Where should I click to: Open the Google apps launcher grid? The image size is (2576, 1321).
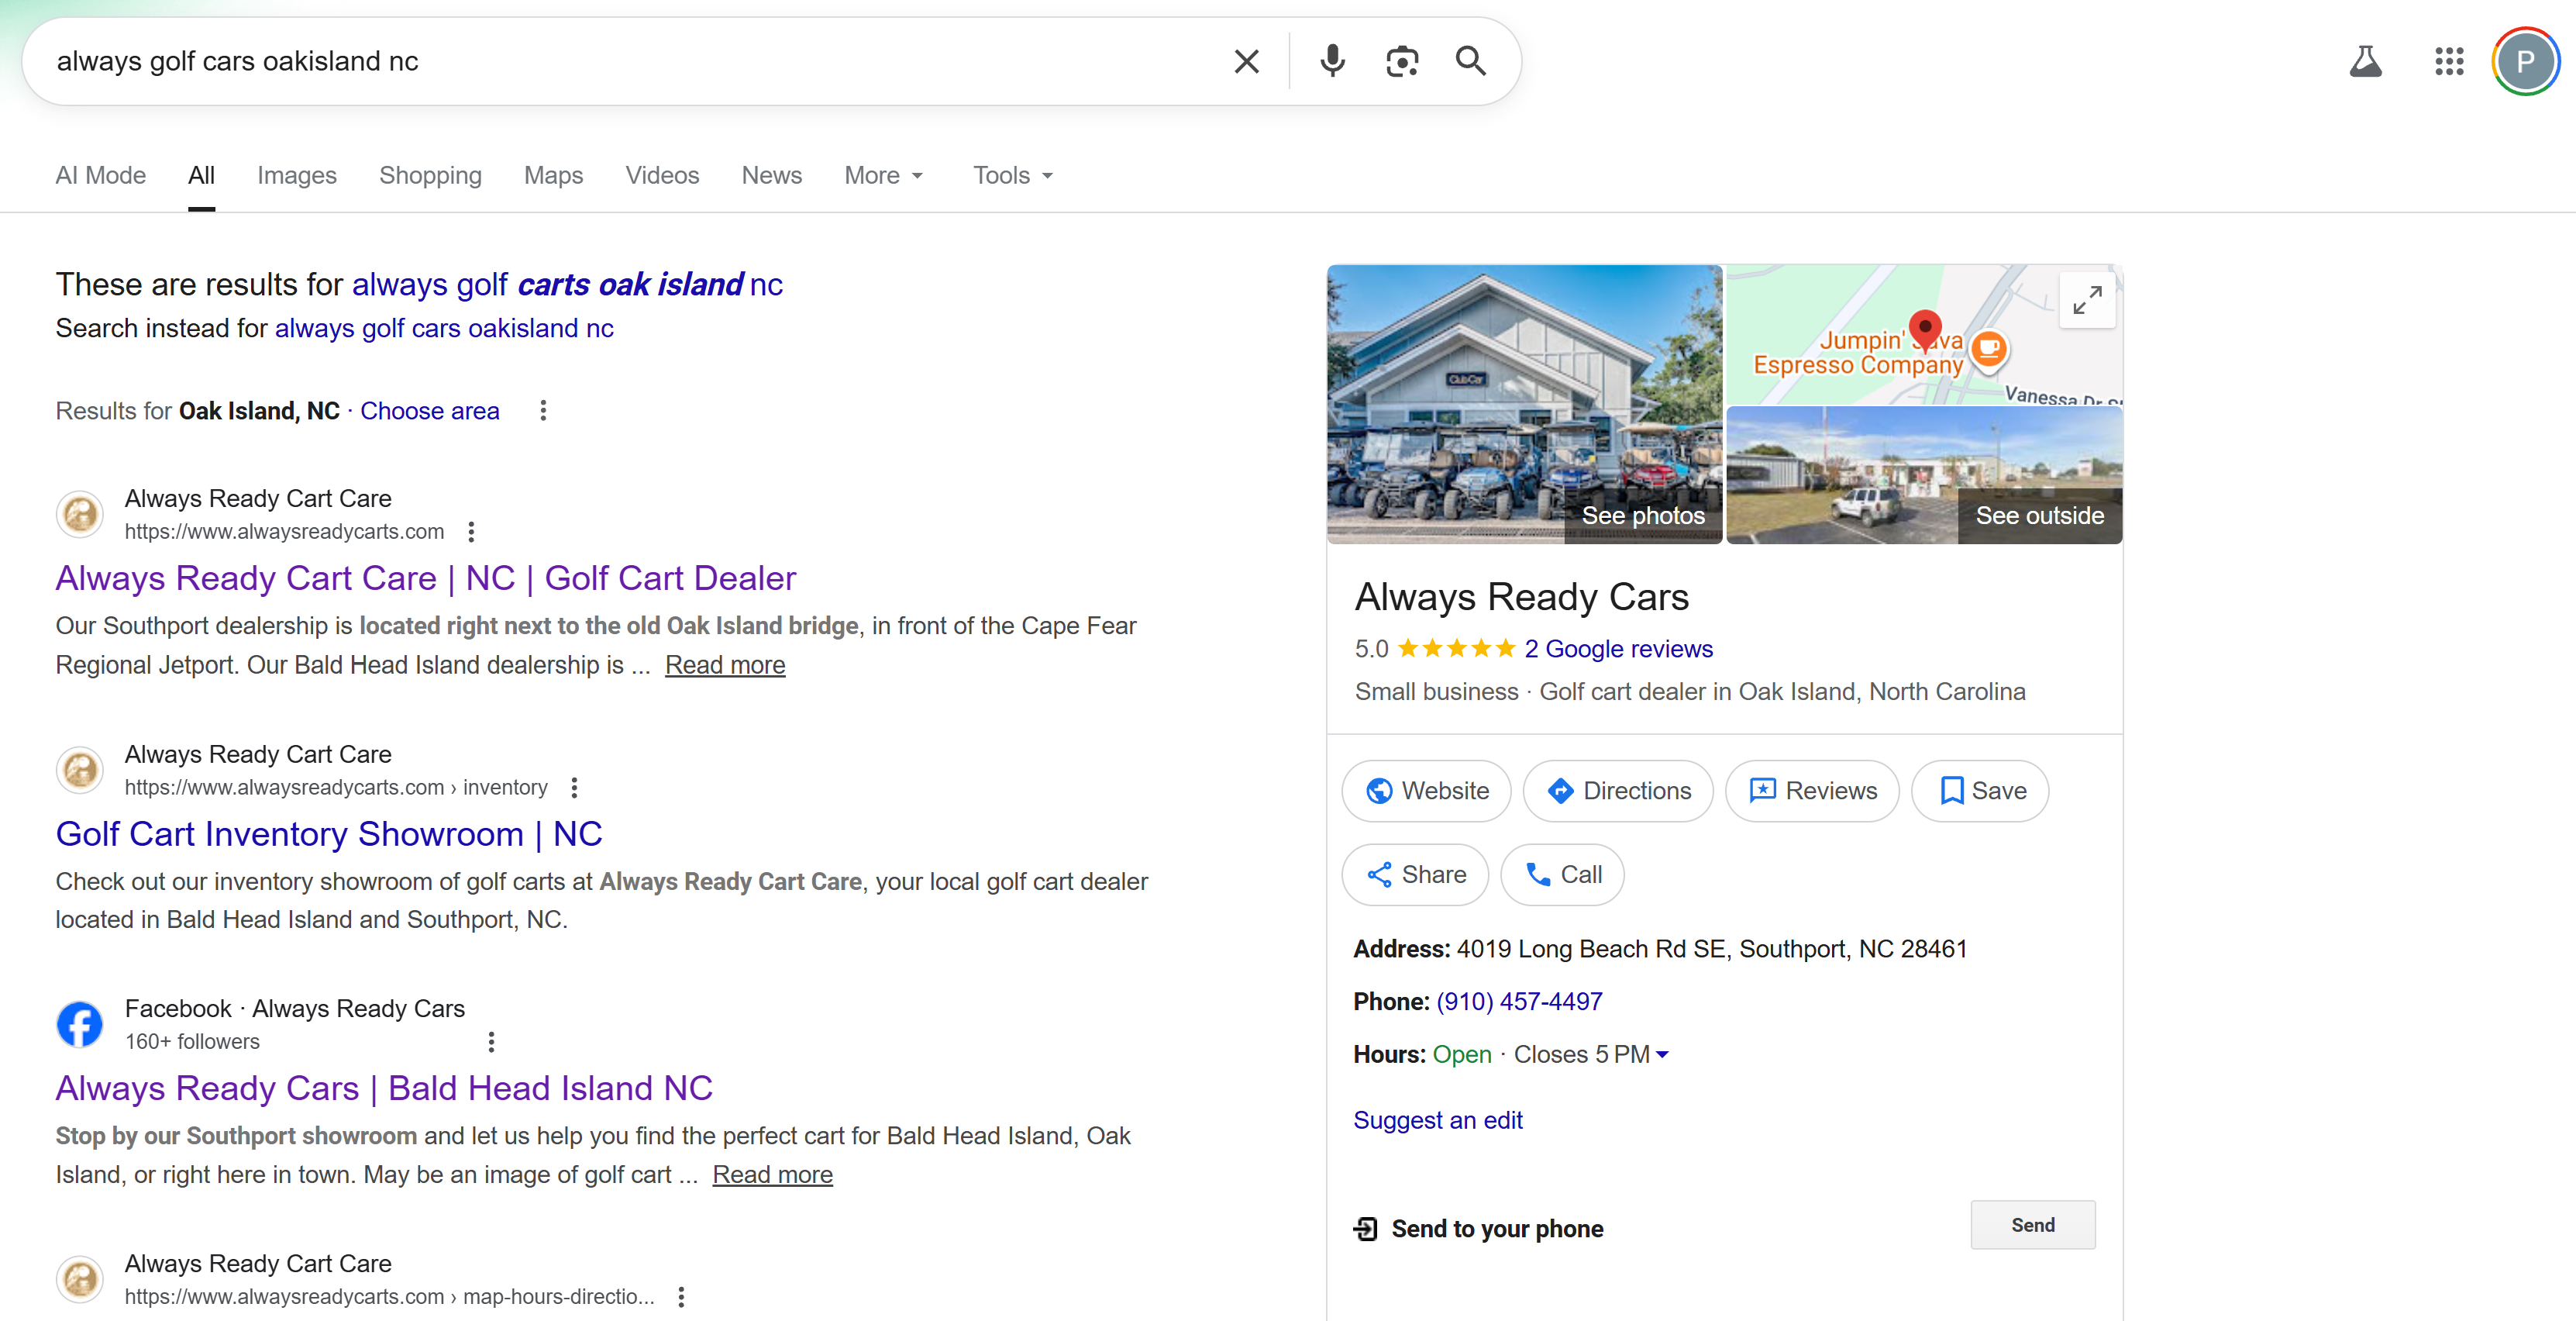pyautogui.click(x=2449, y=61)
